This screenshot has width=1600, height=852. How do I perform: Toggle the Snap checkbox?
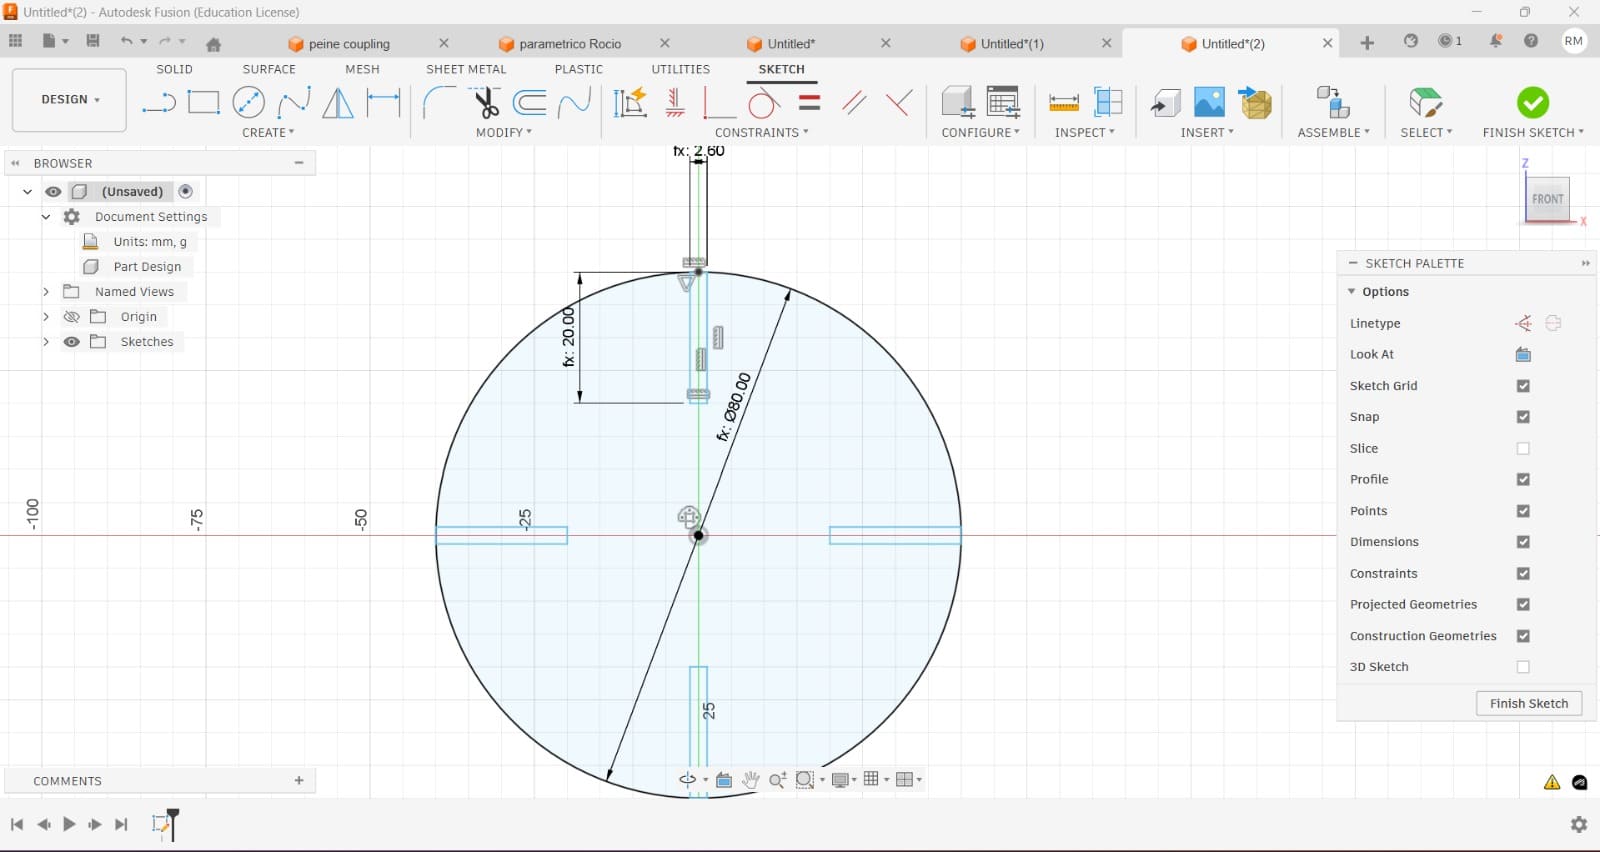tap(1523, 417)
